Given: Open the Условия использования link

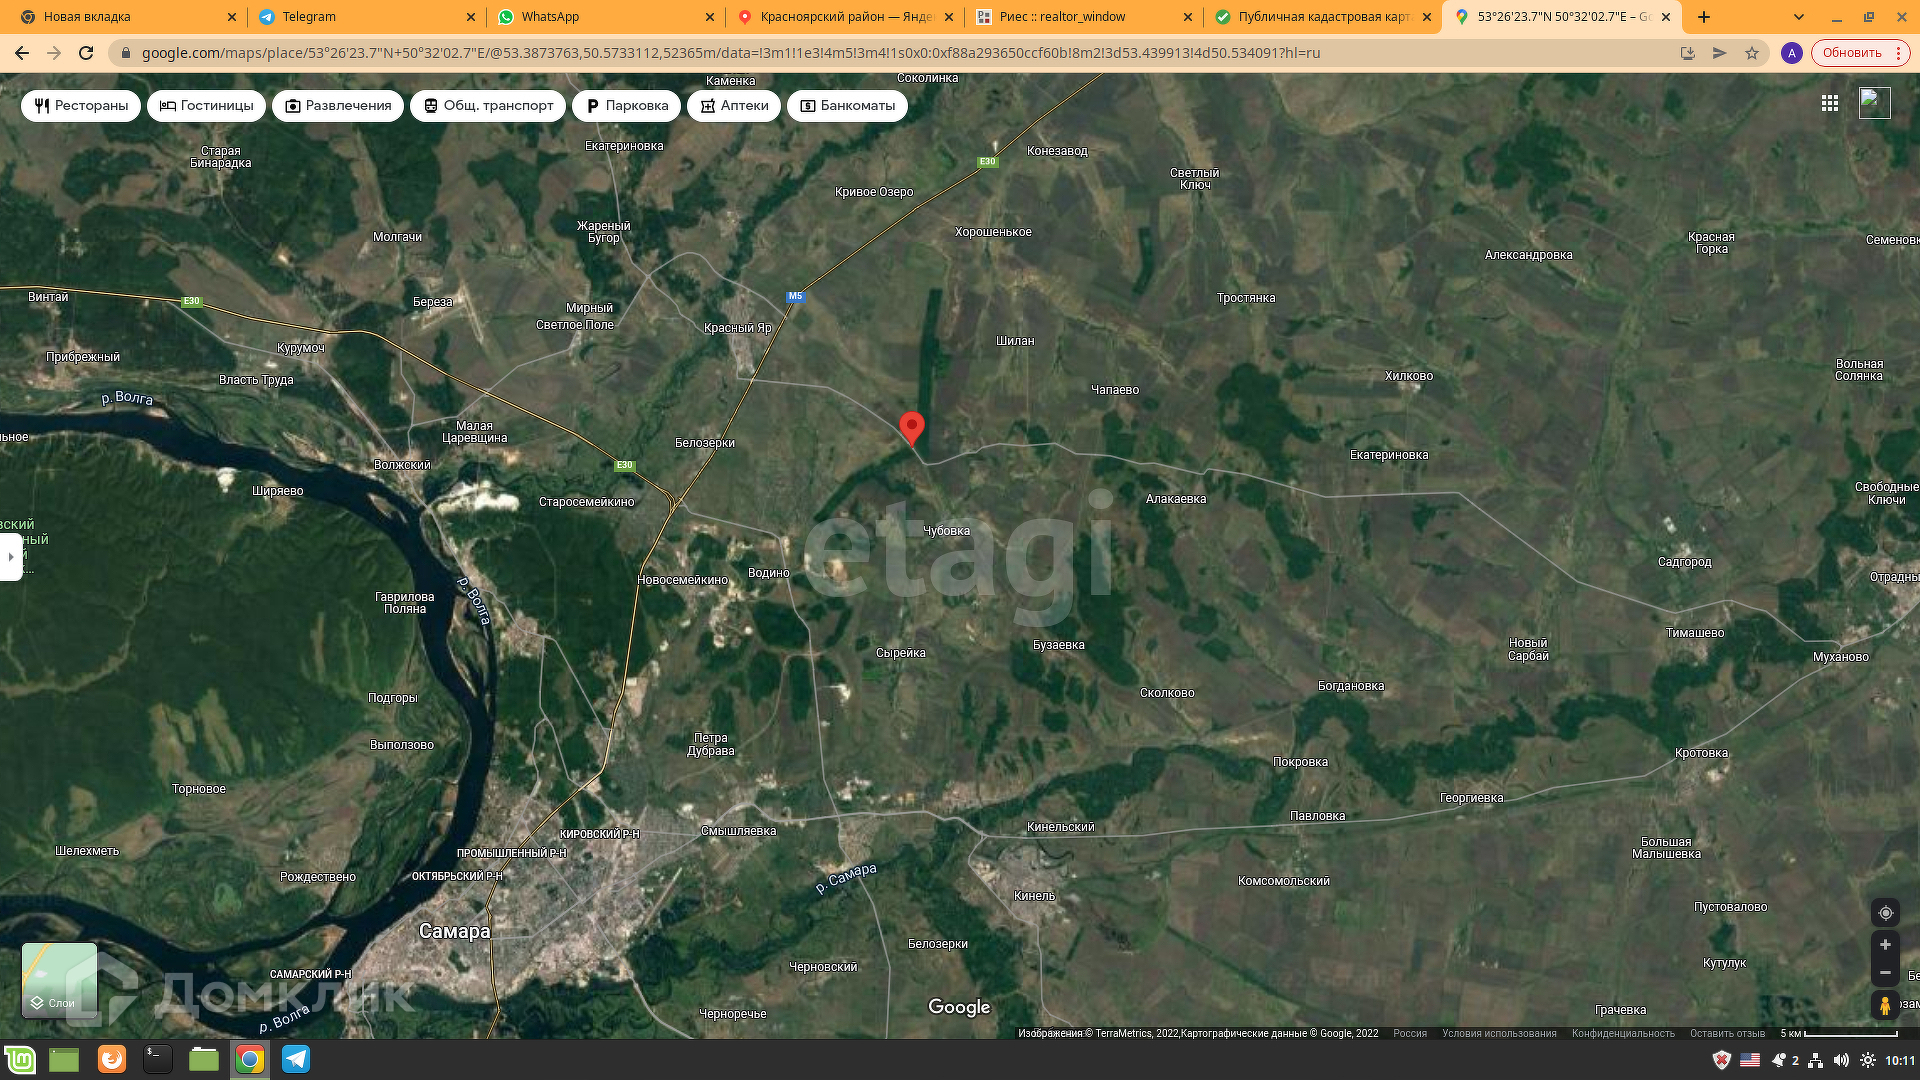Looking at the screenshot, I should click(1498, 1033).
